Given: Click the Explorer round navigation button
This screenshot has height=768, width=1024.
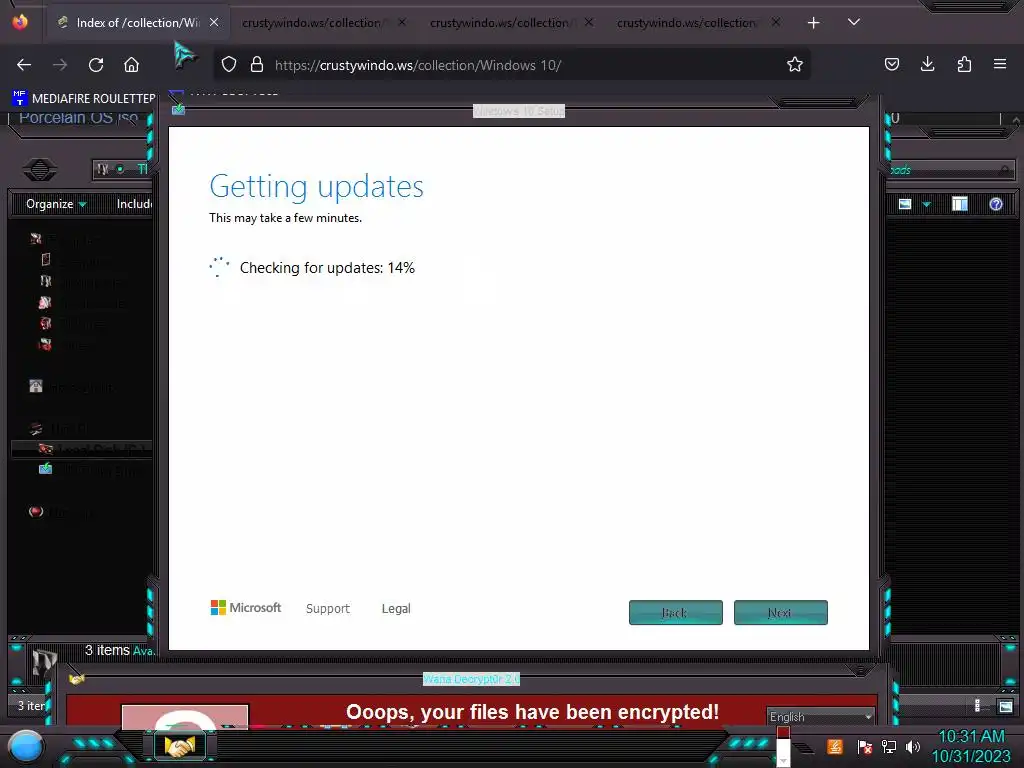Looking at the screenshot, I should [x=40, y=170].
